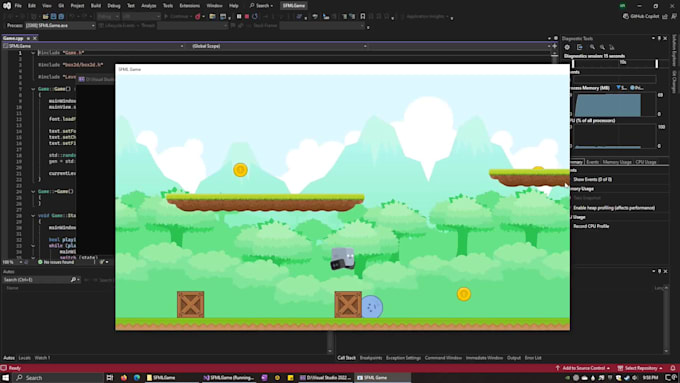Image resolution: width=680 pixels, height=383 pixels.
Task: Open the Solution Explorer side tab
Action: tap(674, 50)
